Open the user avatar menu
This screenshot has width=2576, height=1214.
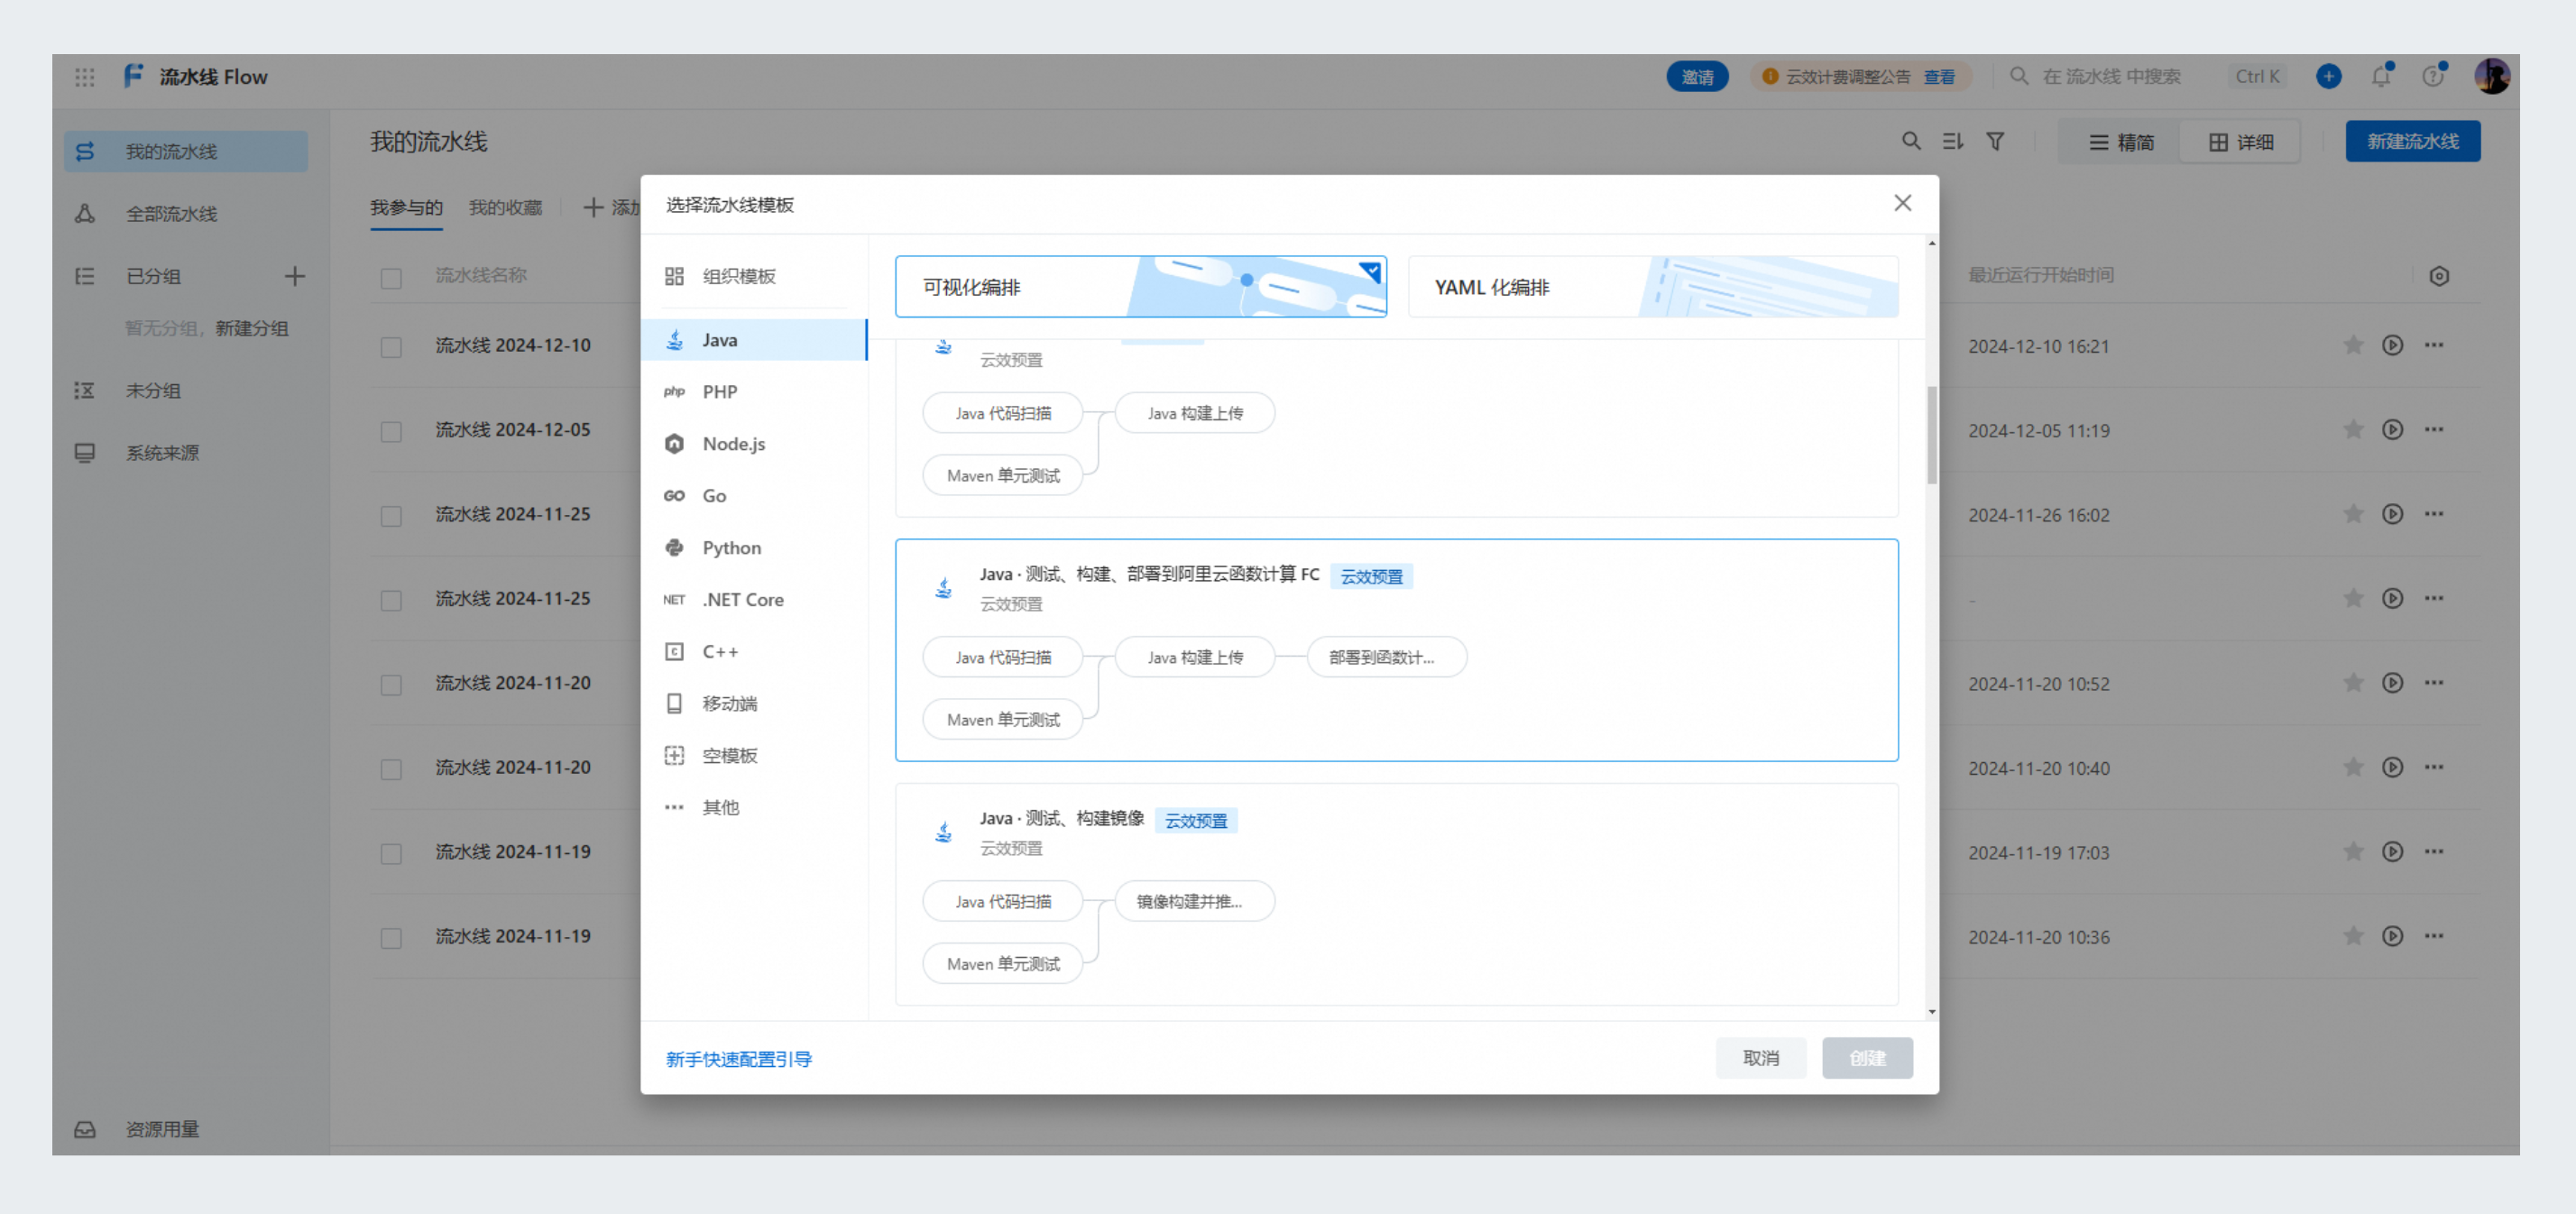coord(2491,76)
